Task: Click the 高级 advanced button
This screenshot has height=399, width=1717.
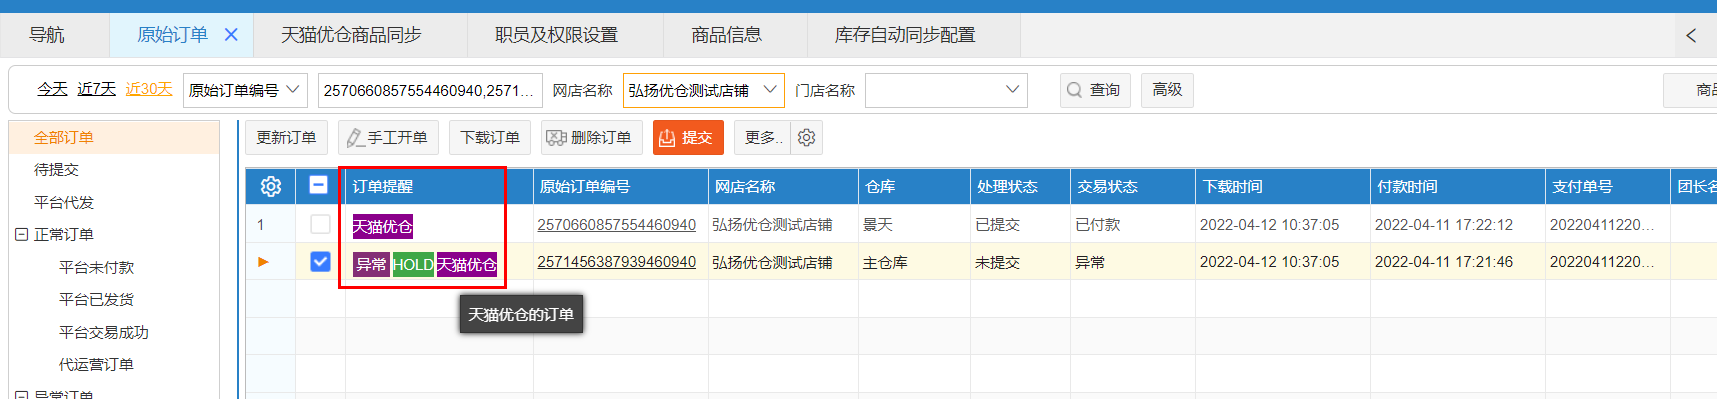Action: [1167, 90]
